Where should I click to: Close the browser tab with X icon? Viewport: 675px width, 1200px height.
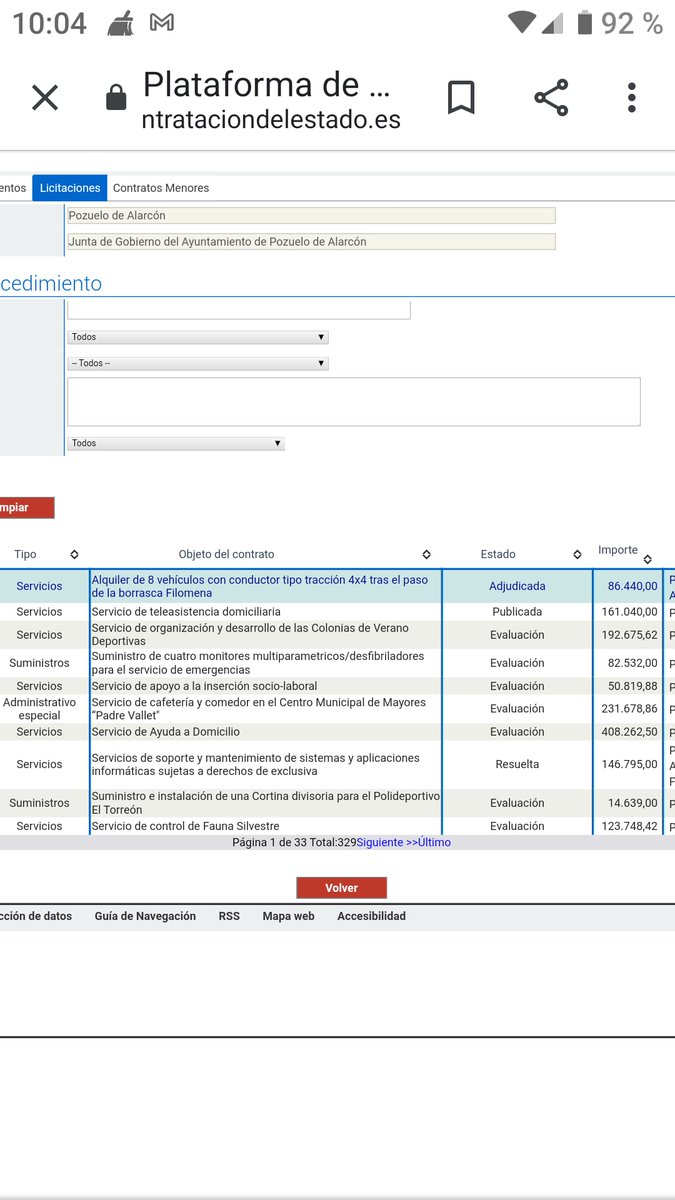(45, 98)
